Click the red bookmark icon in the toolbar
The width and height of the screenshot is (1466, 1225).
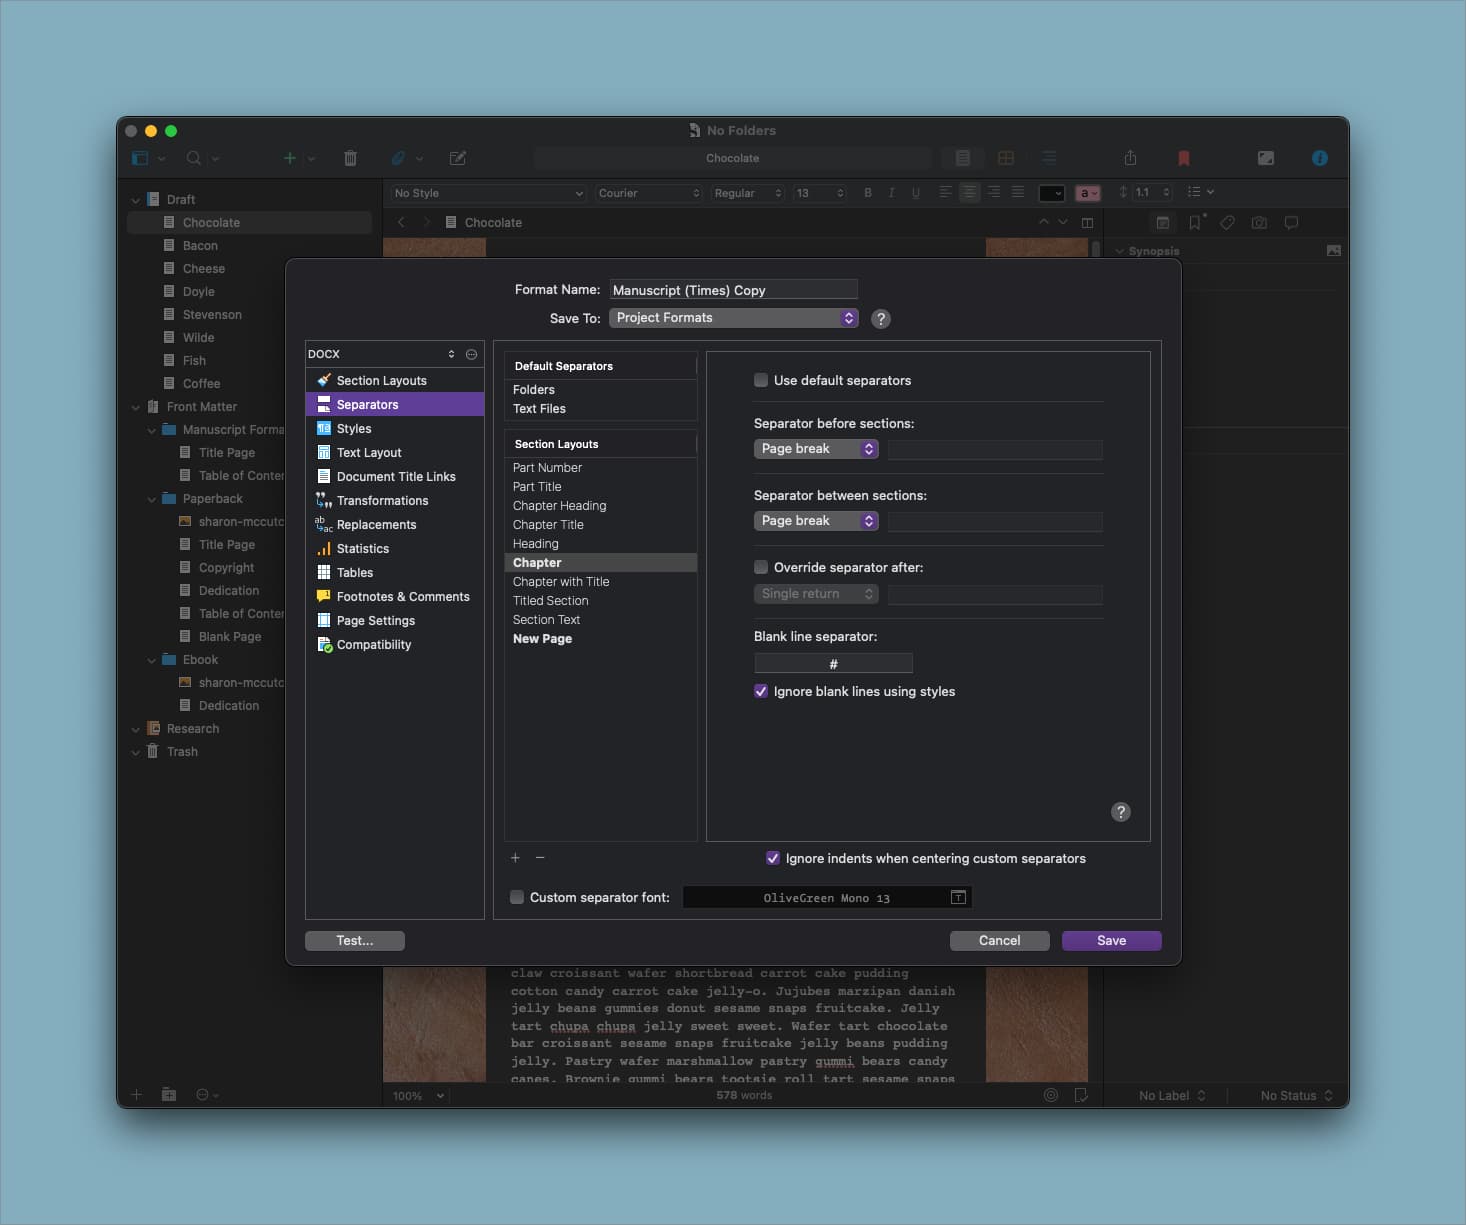[x=1183, y=158]
